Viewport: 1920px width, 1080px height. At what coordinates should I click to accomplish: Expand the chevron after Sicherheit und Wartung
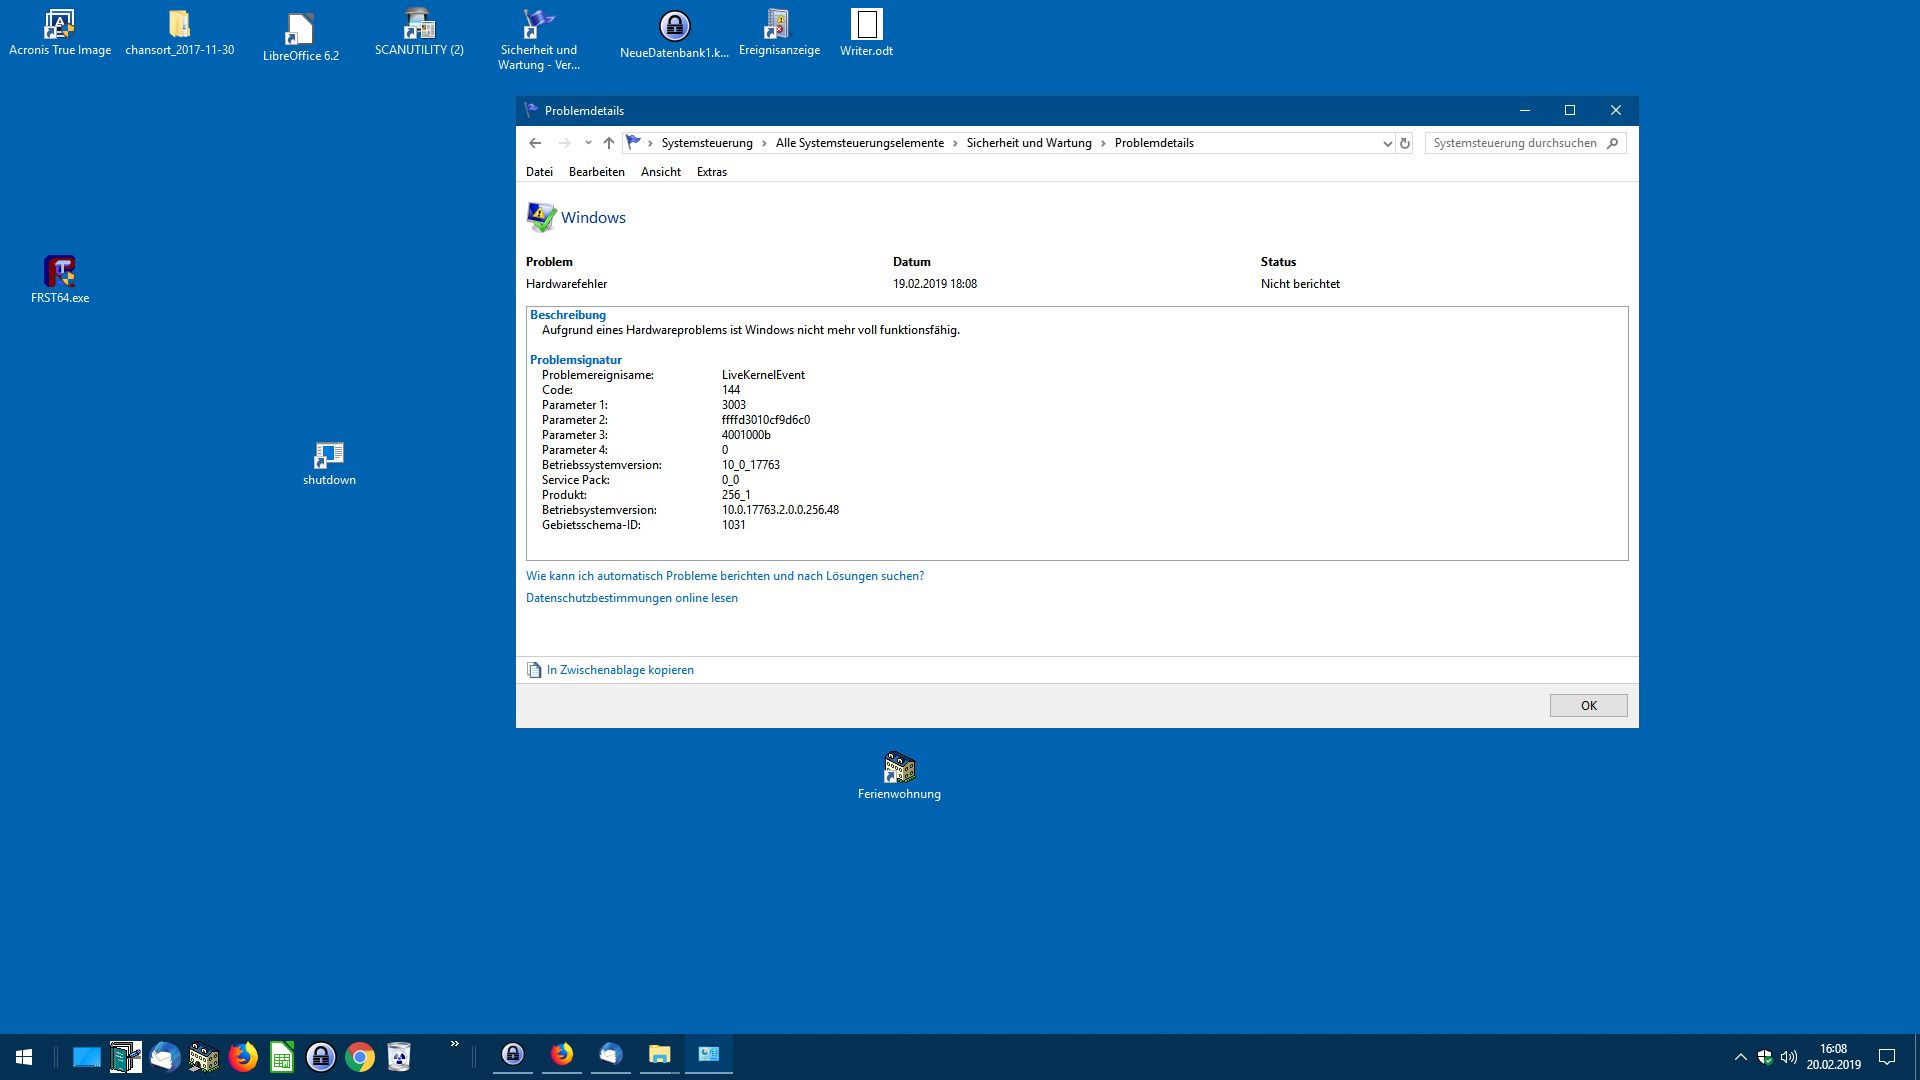click(1103, 143)
